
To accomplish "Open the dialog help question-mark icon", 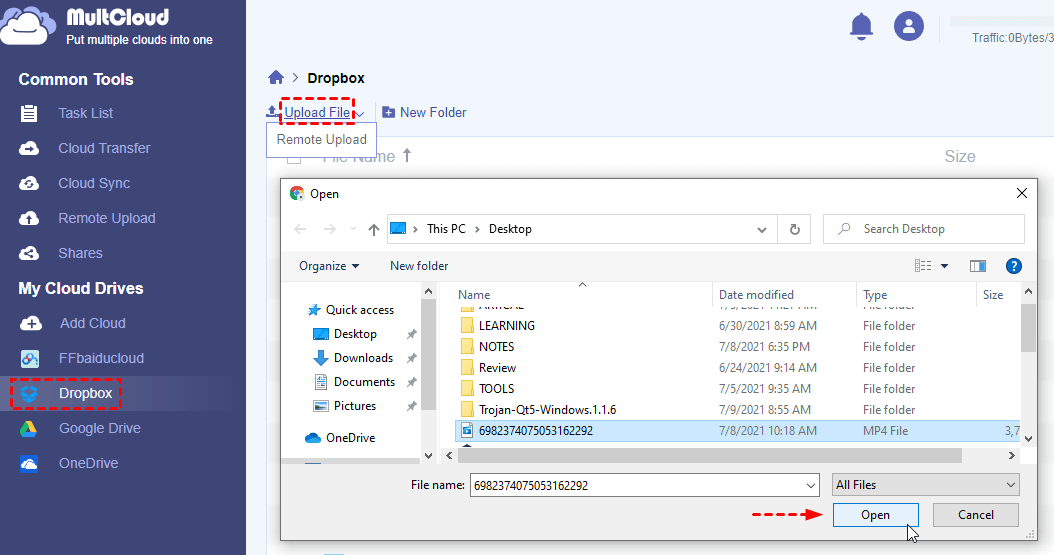I will click(1014, 266).
